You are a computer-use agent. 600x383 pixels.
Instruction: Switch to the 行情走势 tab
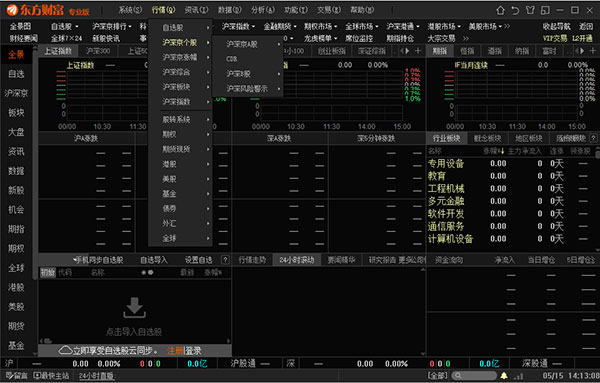[252, 260]
